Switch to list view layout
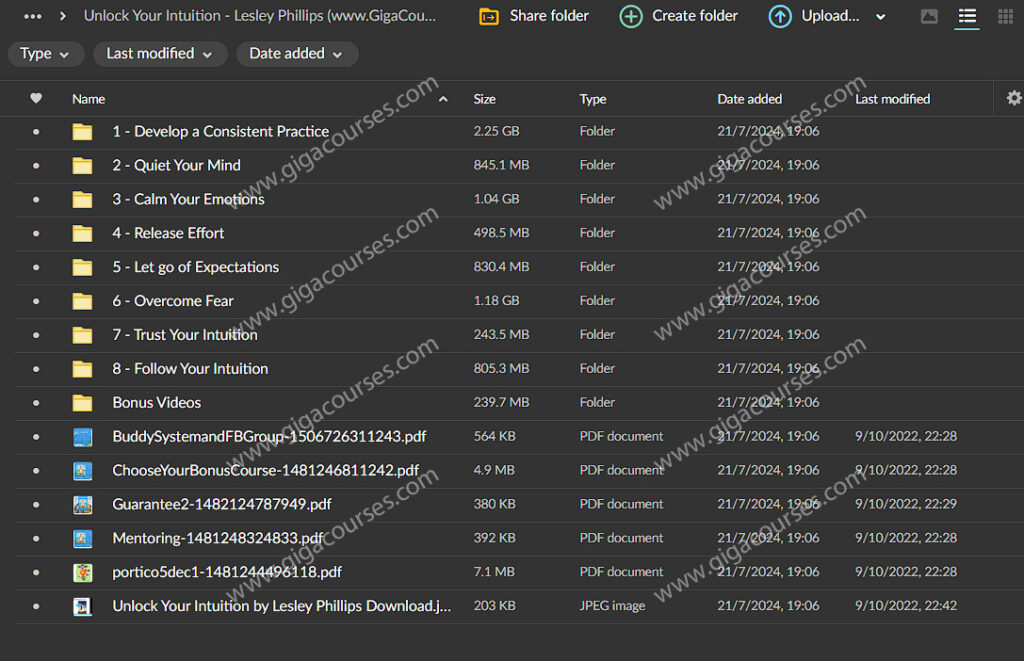The image size is (1024, 661). [x=966, y=16]
